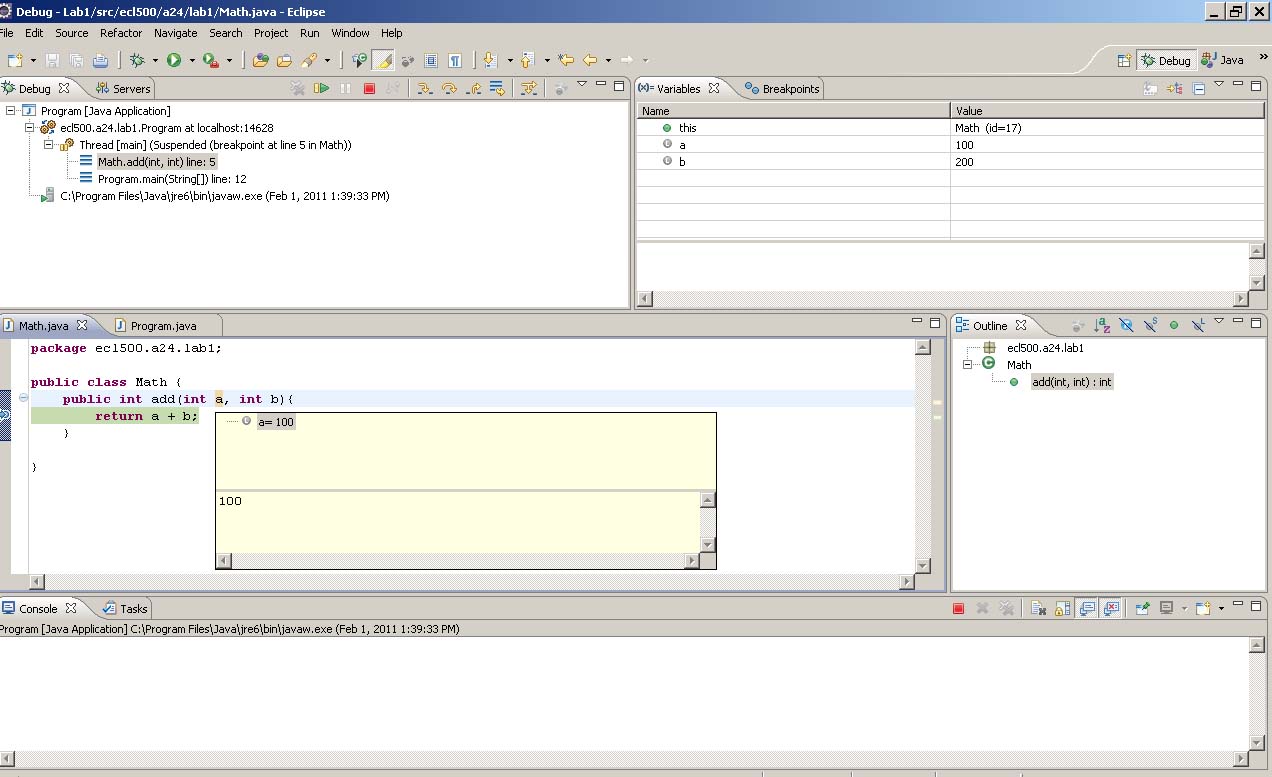This screenshot has height=777, width=1272.
Task: Collapse Program [Java Application] tree node
Action: click(x=11, y=111)
